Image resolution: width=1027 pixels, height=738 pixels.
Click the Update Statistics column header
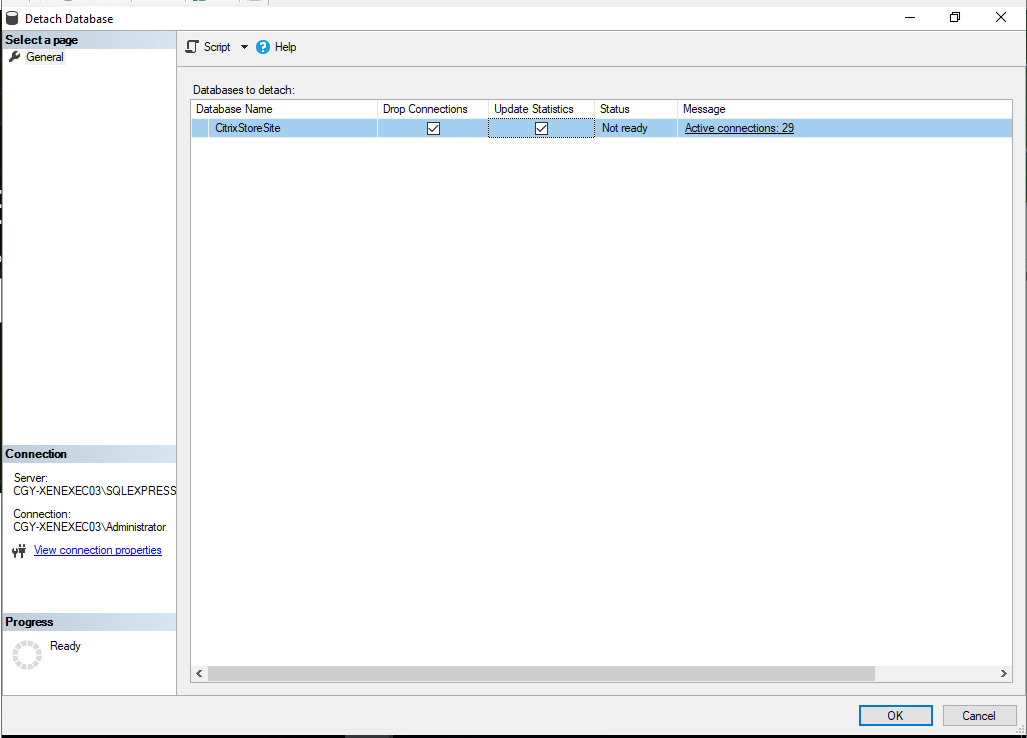click(541, 109)
